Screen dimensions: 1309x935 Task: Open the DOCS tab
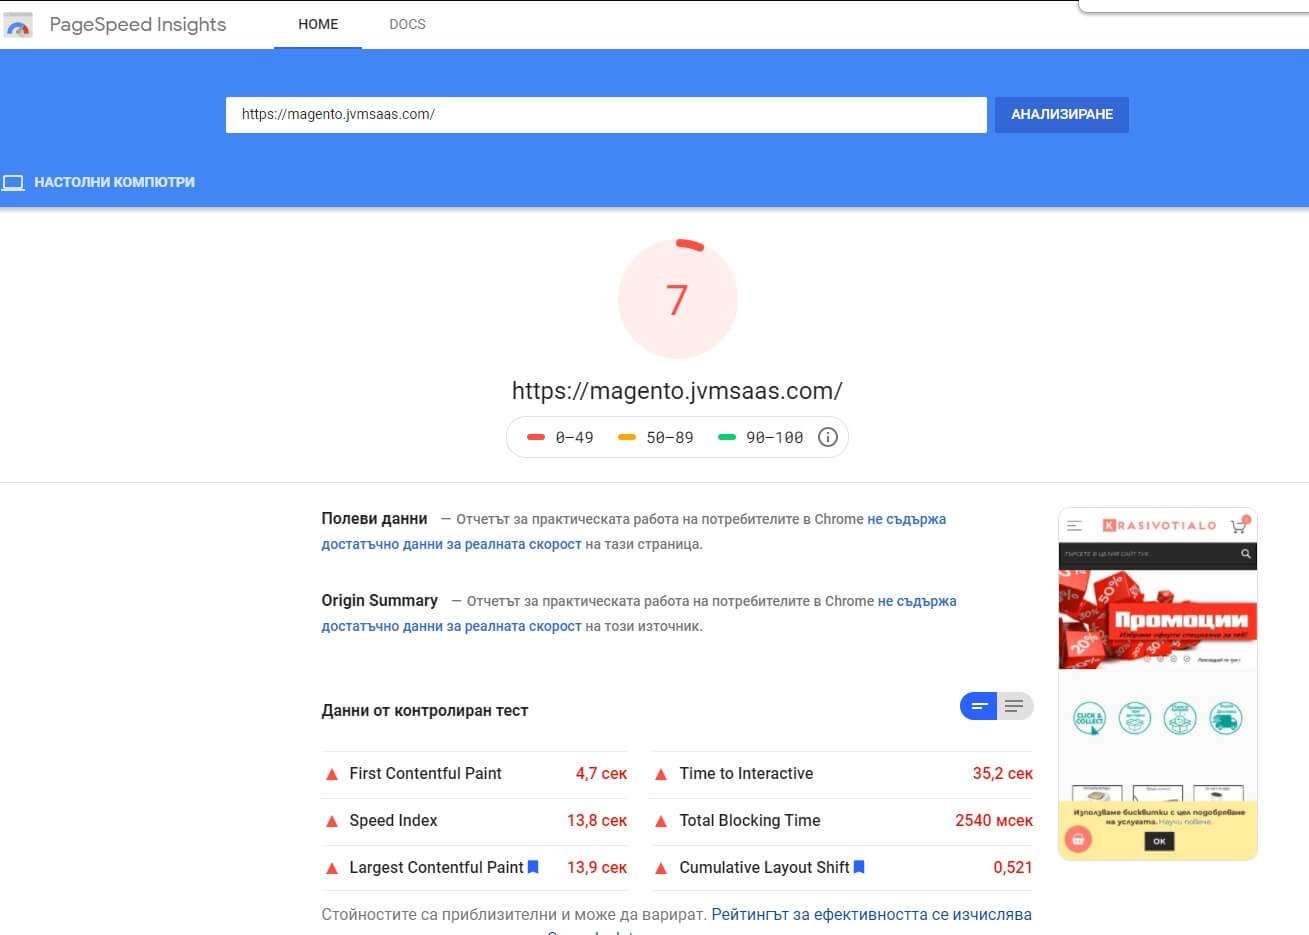point(407,24)
